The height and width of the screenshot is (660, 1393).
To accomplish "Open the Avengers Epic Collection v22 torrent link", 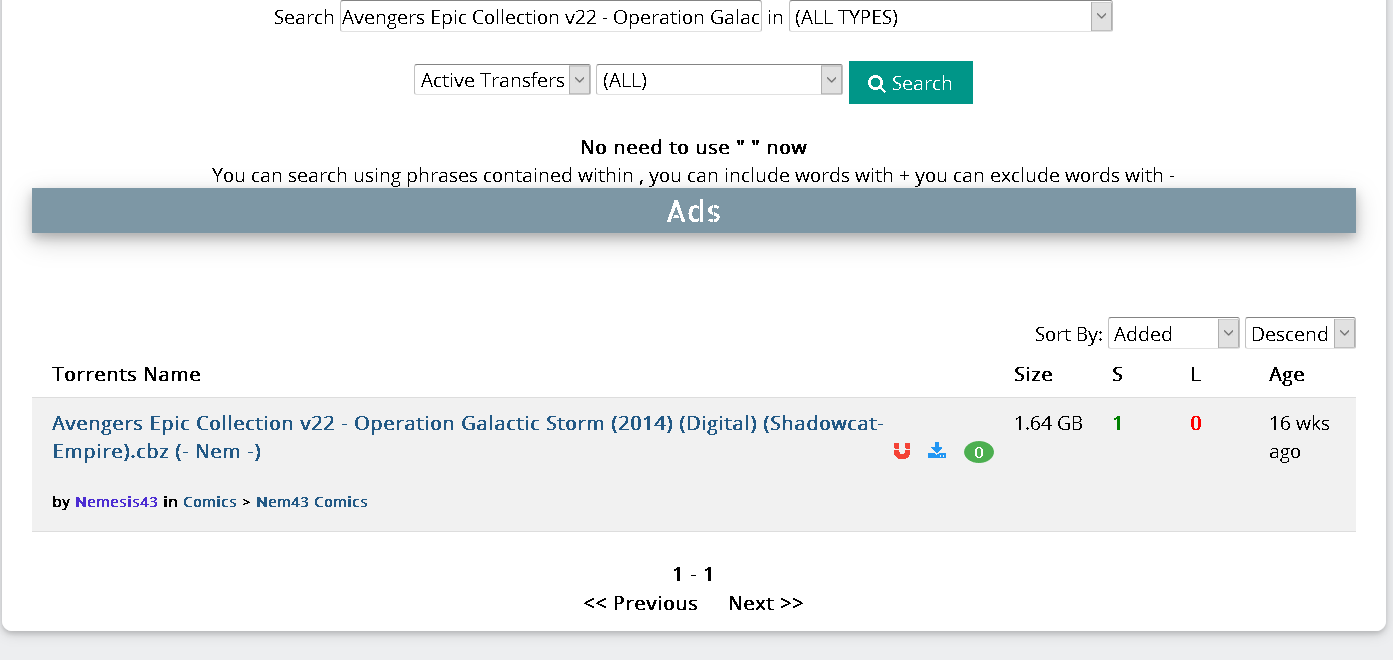I will pos(468,437).
